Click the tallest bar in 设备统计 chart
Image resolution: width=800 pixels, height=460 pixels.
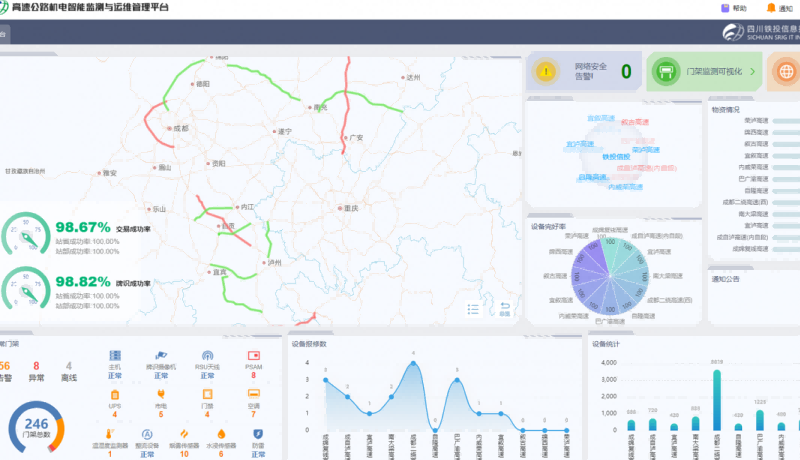(717, 400)
